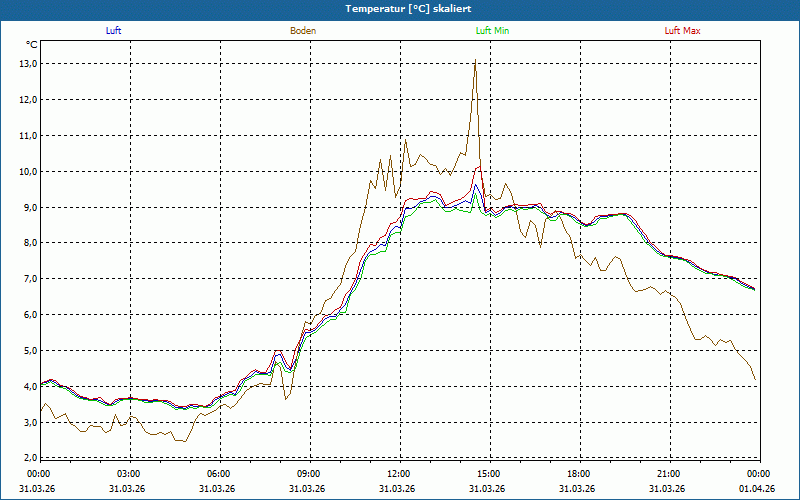Click the 12:00 time axis label

pyautogui.click(x=399, y=474)
